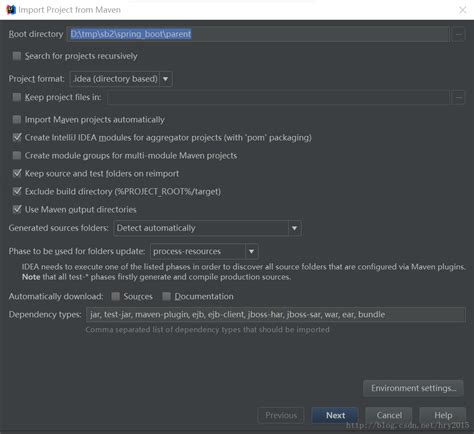Disable Exclude build directory option

17,191
